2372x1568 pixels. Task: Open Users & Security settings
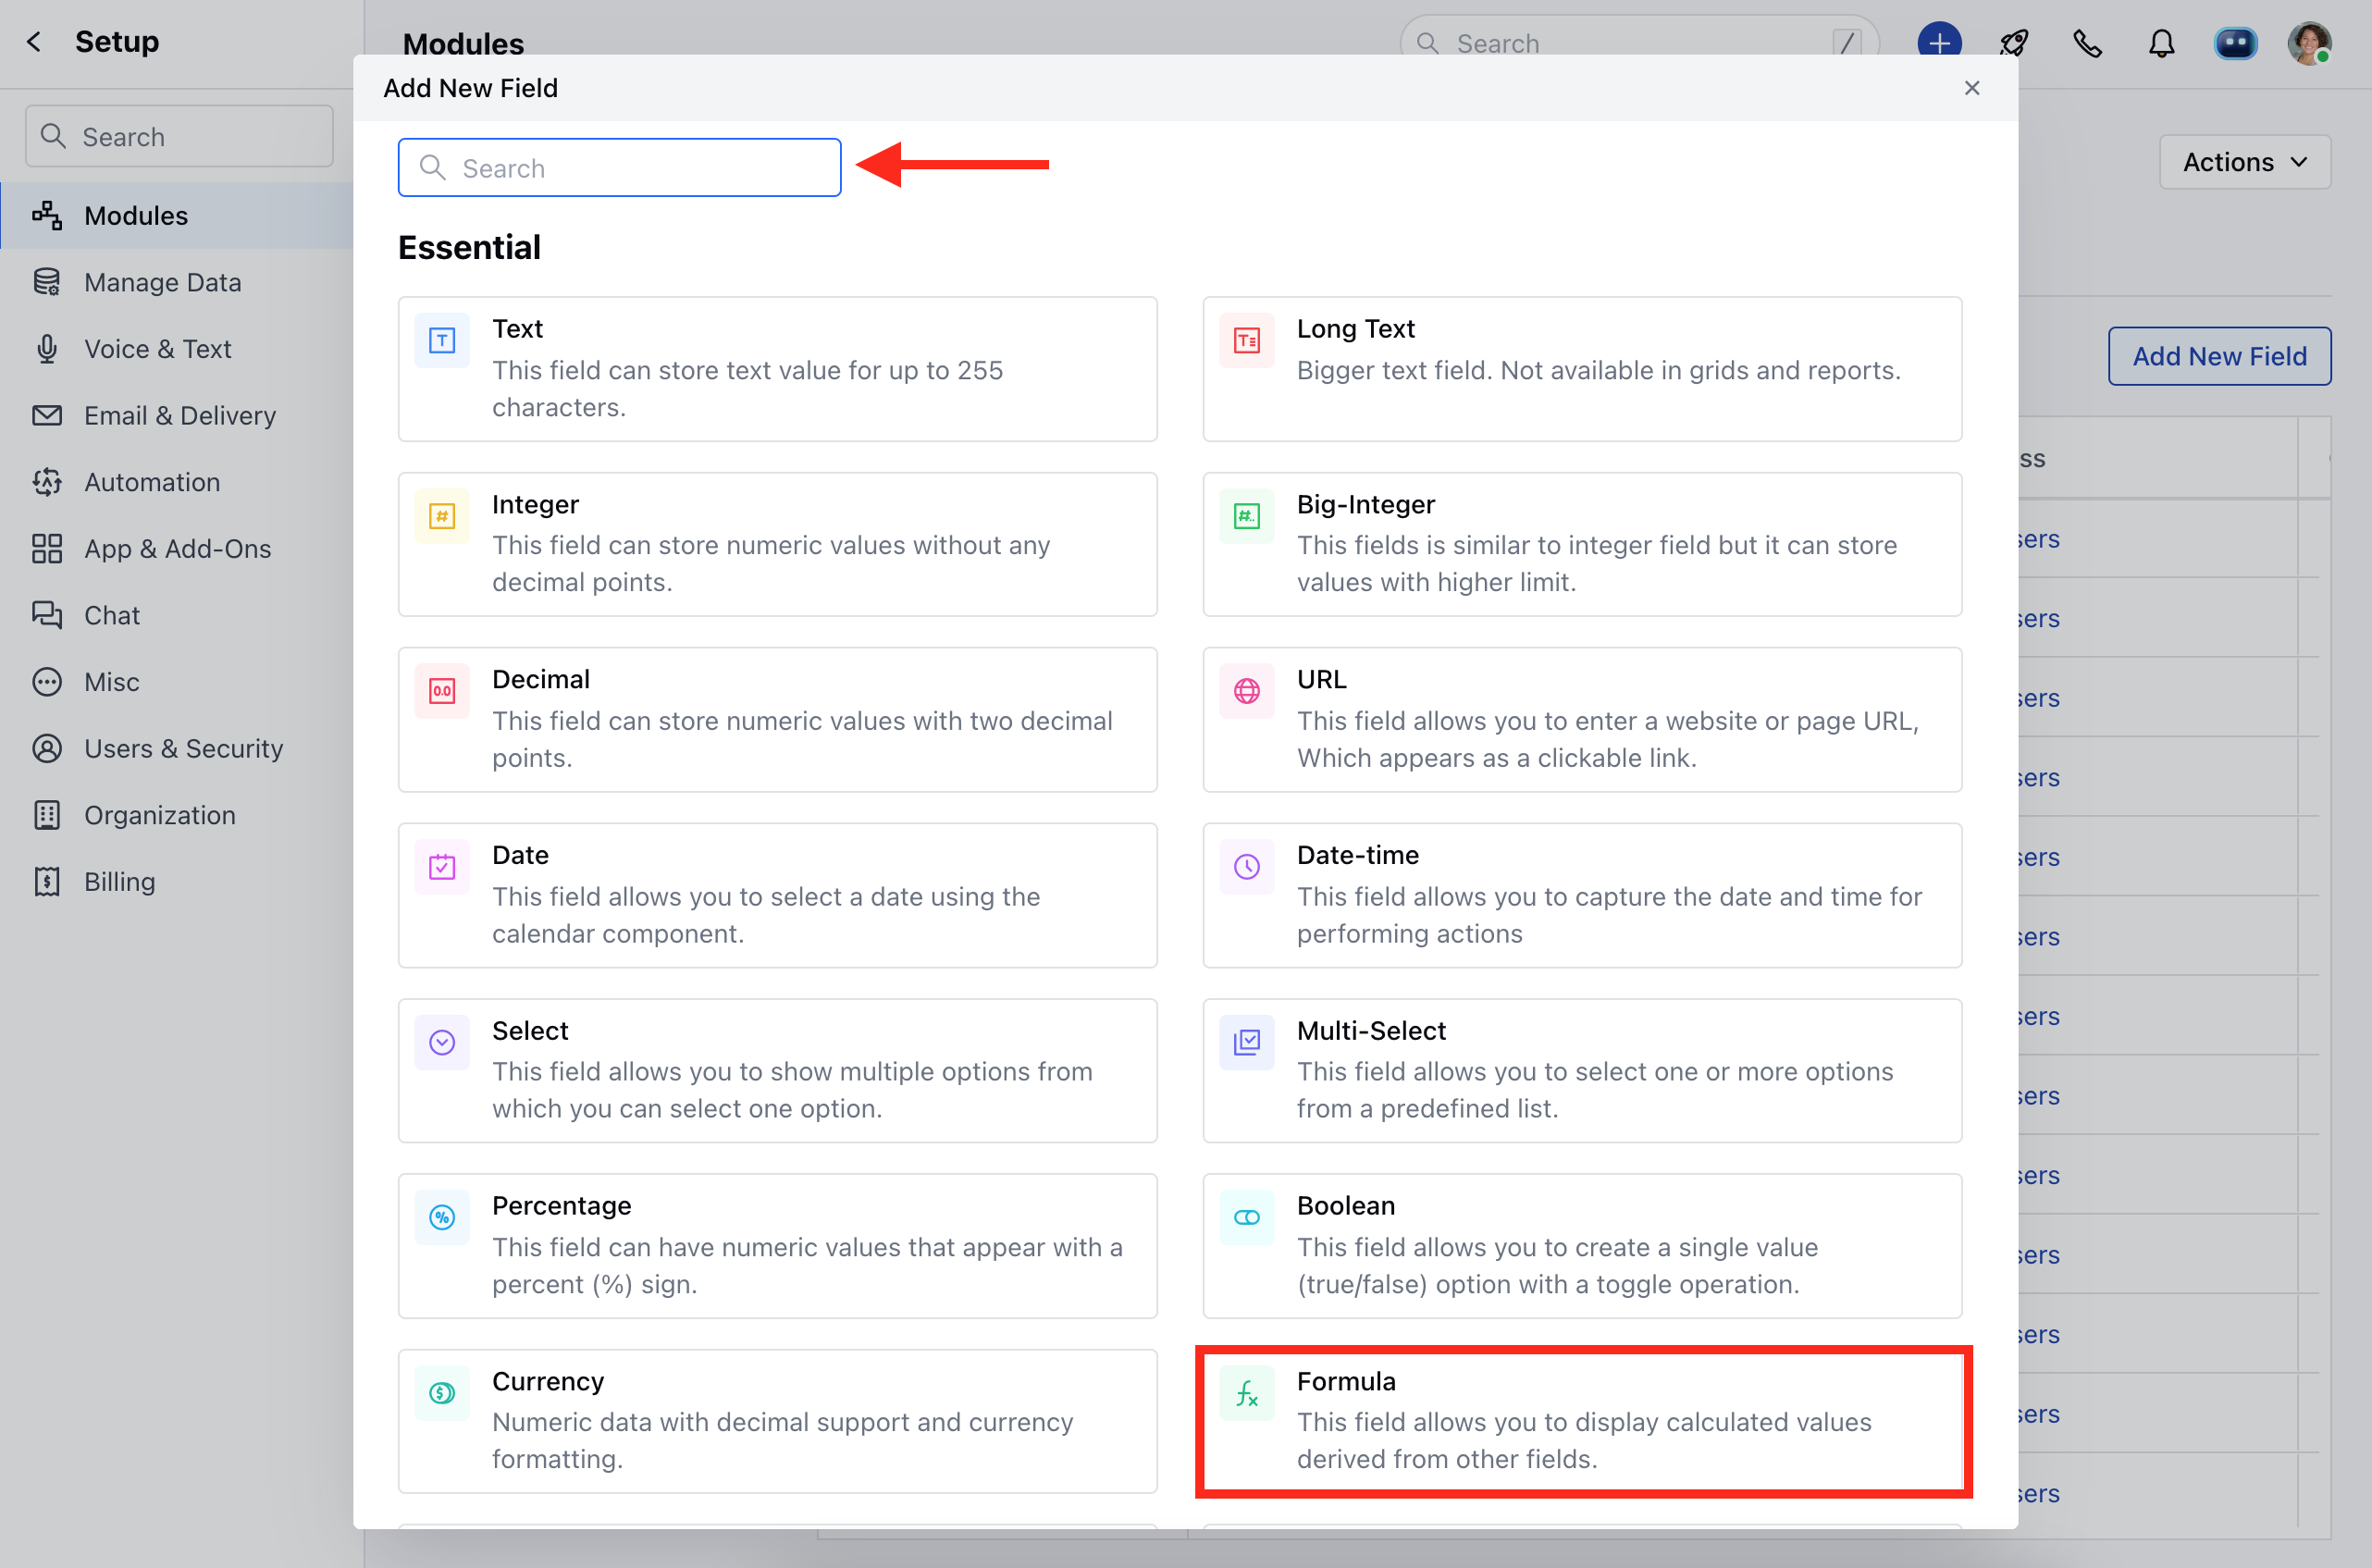183,748
